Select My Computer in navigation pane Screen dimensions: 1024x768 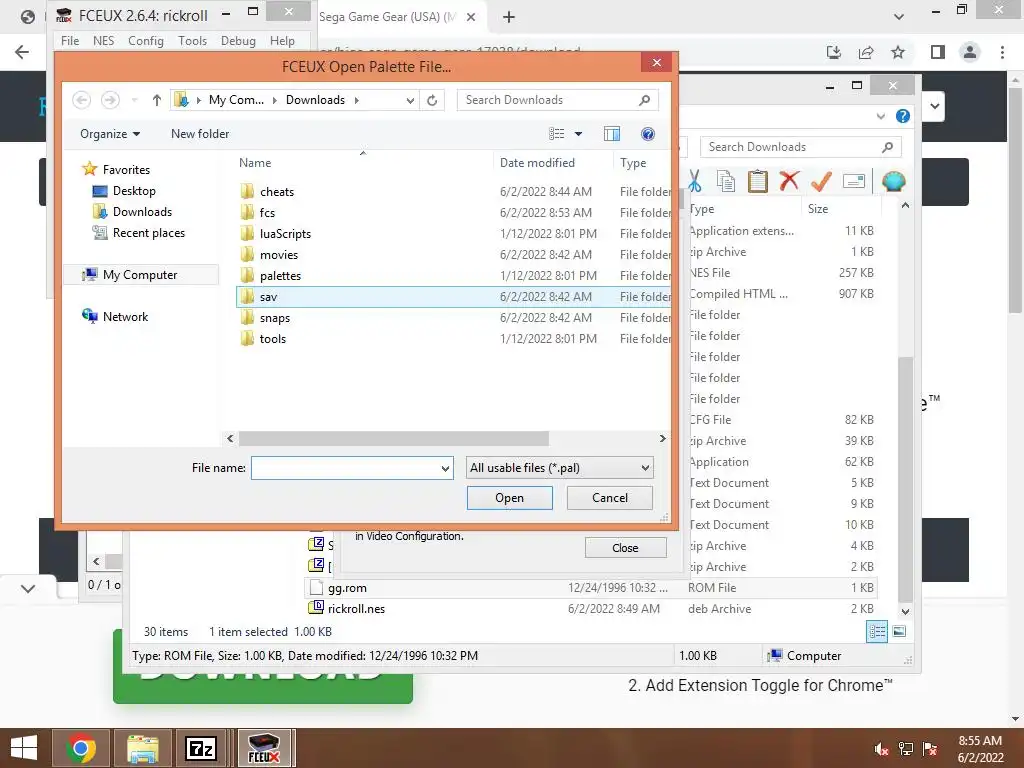coord(140,275)
